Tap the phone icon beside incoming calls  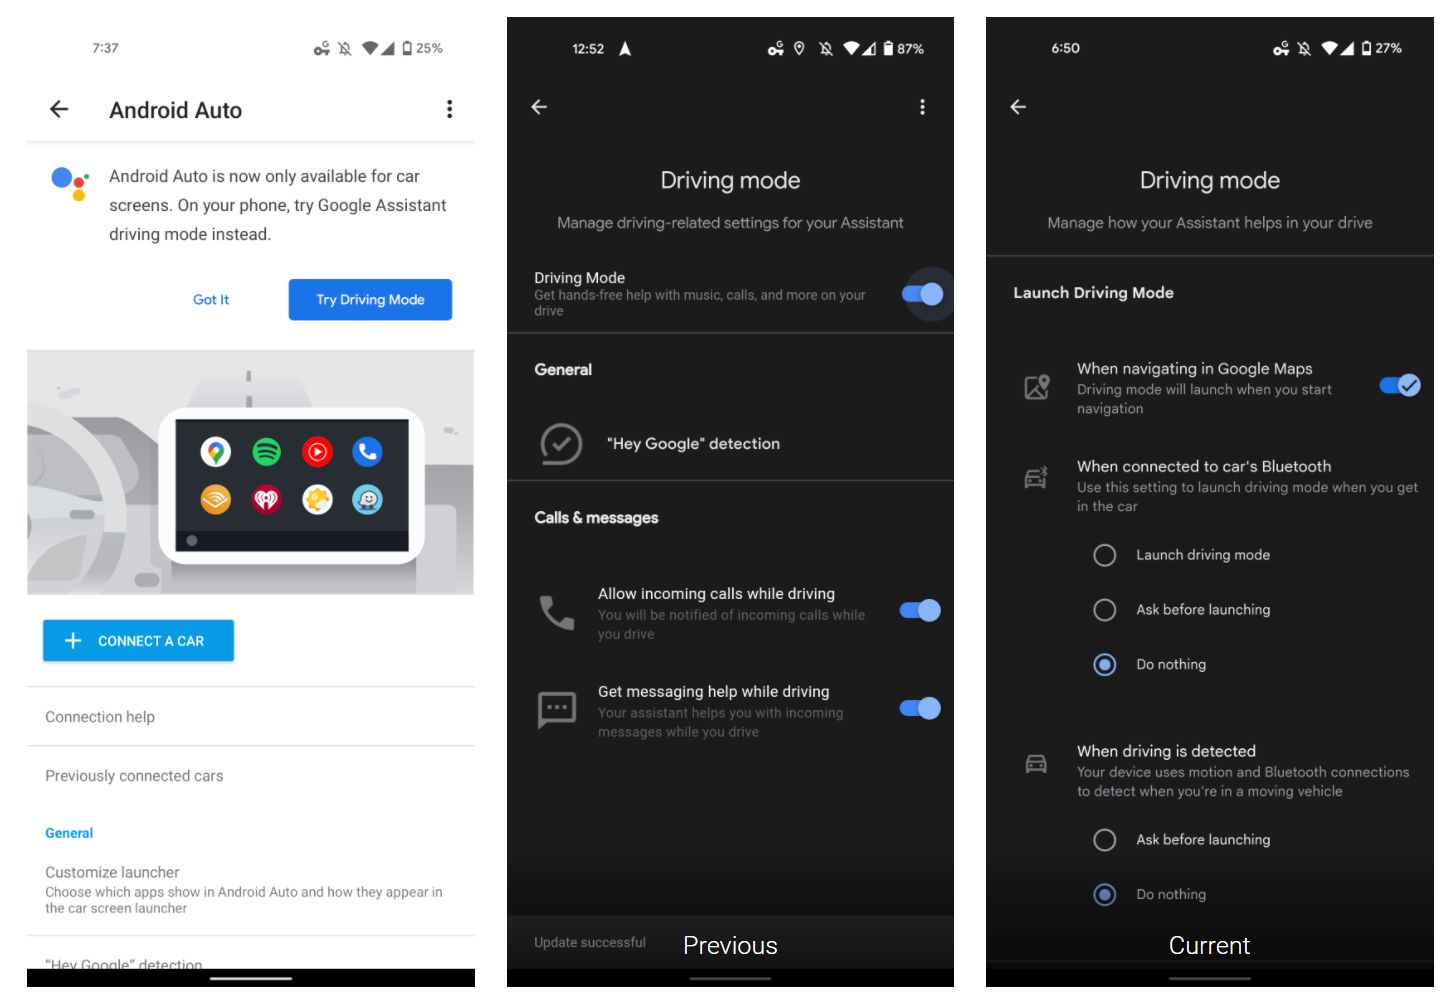pos(557,612)
